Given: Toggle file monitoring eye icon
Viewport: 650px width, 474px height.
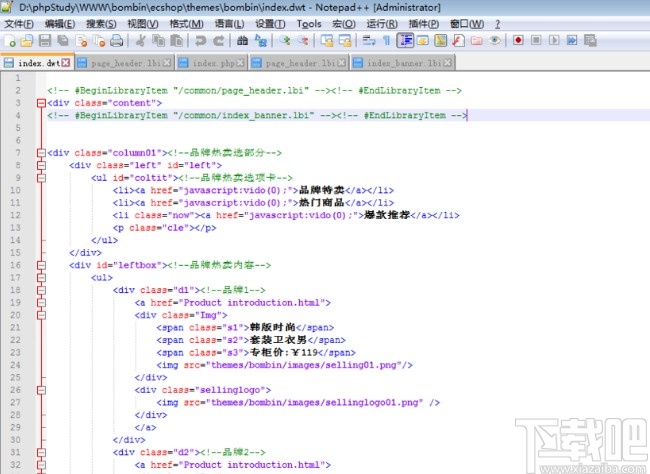Looking at the screenshot, I should (495, 41).
